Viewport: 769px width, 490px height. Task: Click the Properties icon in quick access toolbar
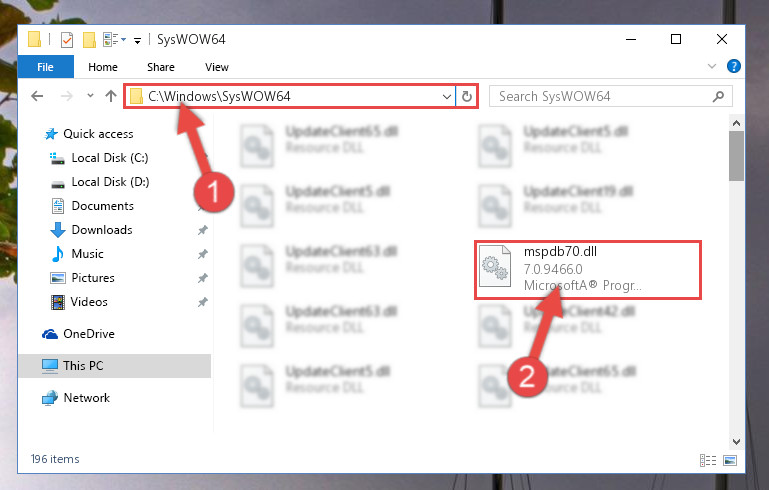(67, 40)
